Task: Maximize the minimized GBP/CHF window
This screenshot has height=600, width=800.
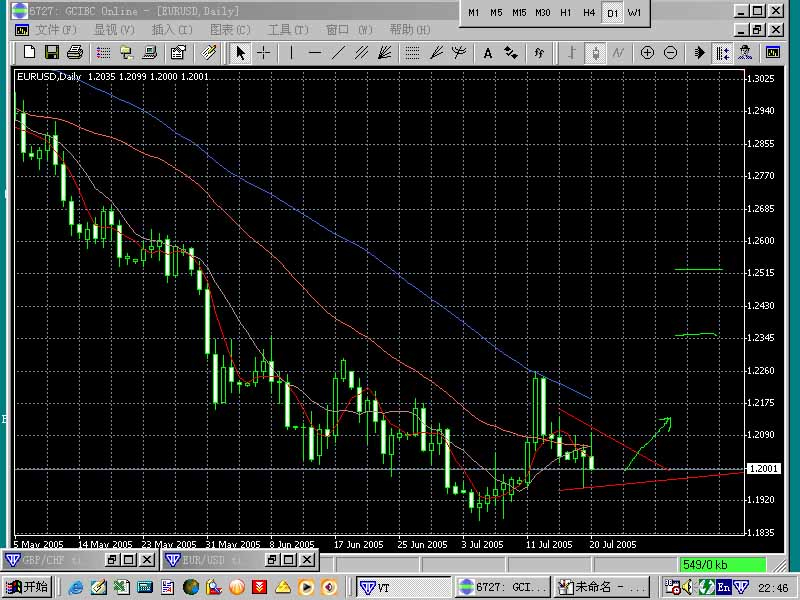Action: (129, 560)
